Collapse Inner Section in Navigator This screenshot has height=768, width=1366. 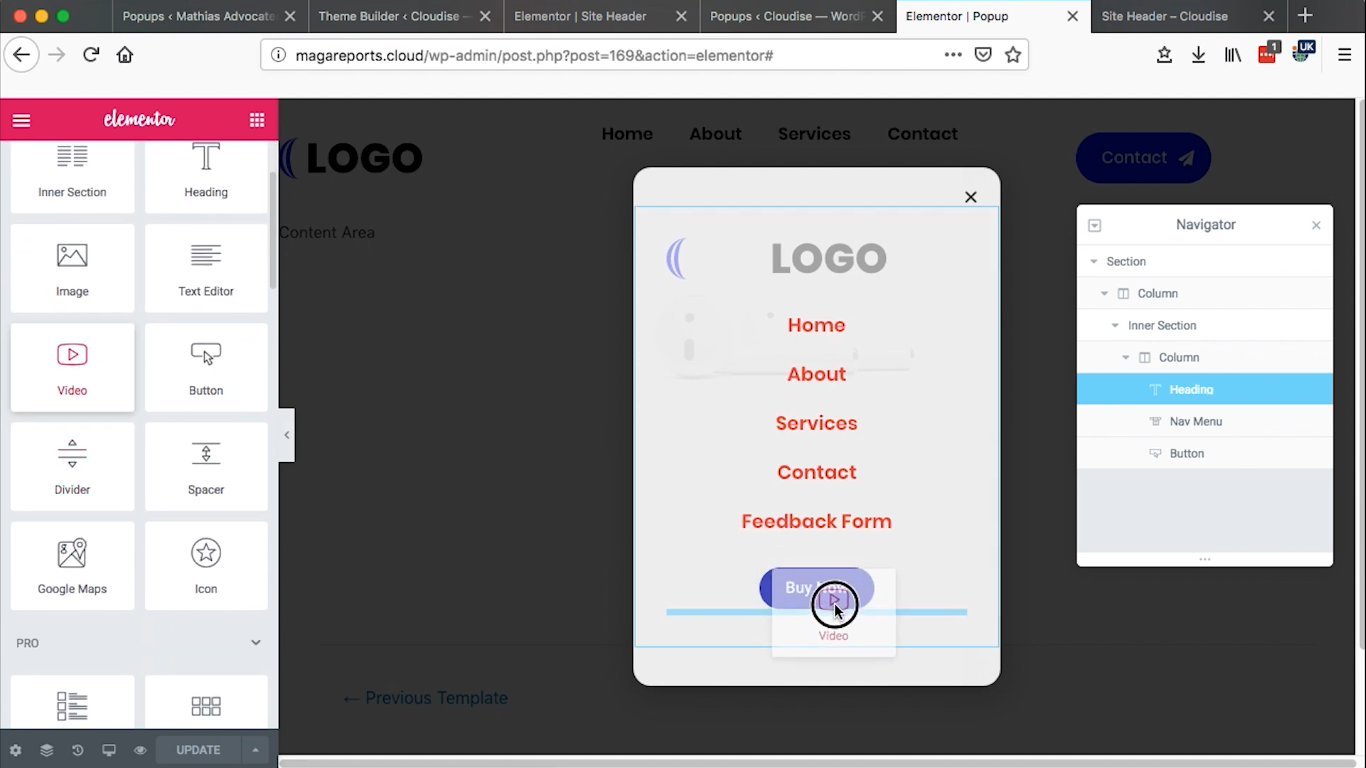click(x=1115, y=325)
